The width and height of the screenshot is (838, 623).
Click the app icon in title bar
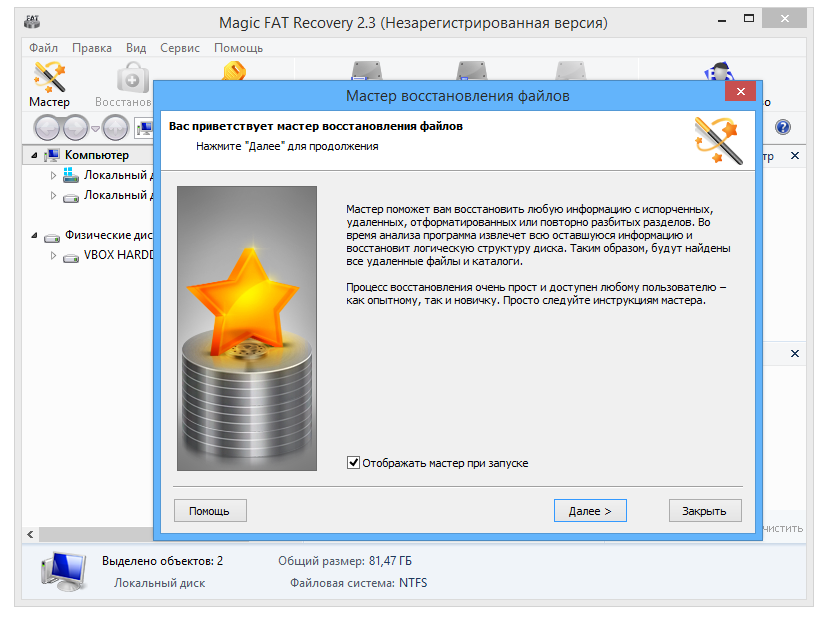pyautogui.click(x=32, y=22)
